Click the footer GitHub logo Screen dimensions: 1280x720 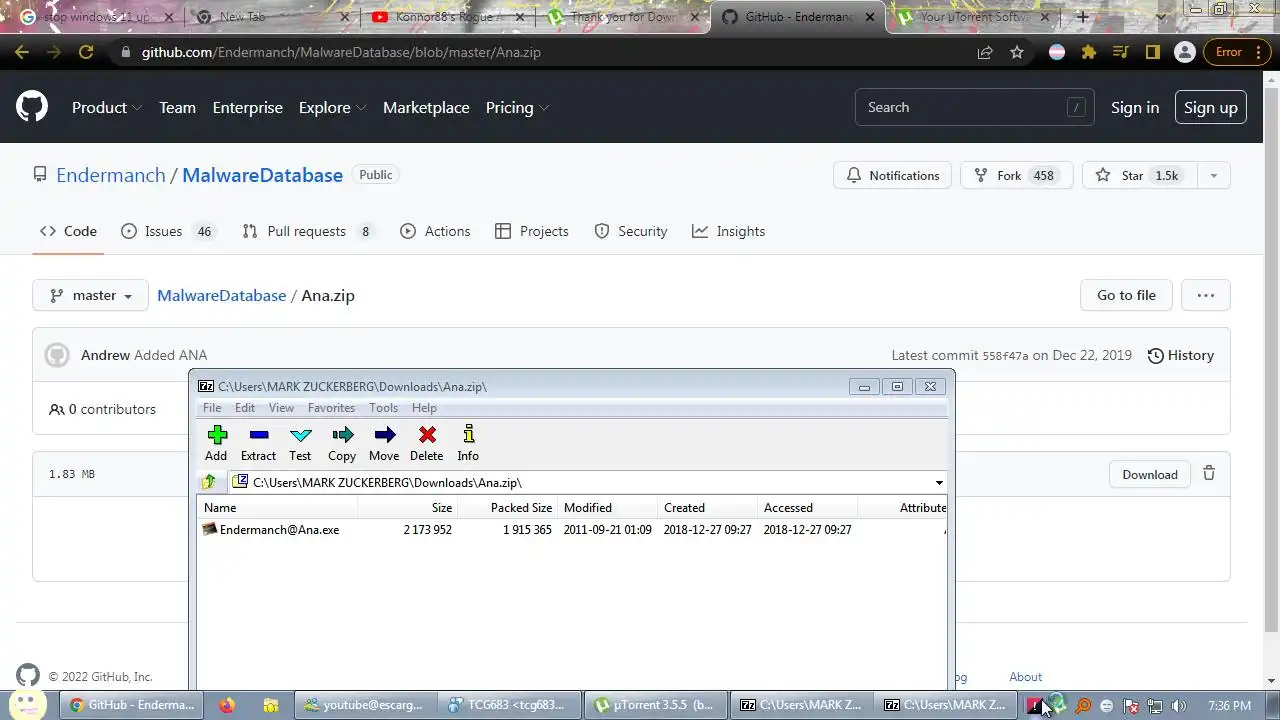28,676
